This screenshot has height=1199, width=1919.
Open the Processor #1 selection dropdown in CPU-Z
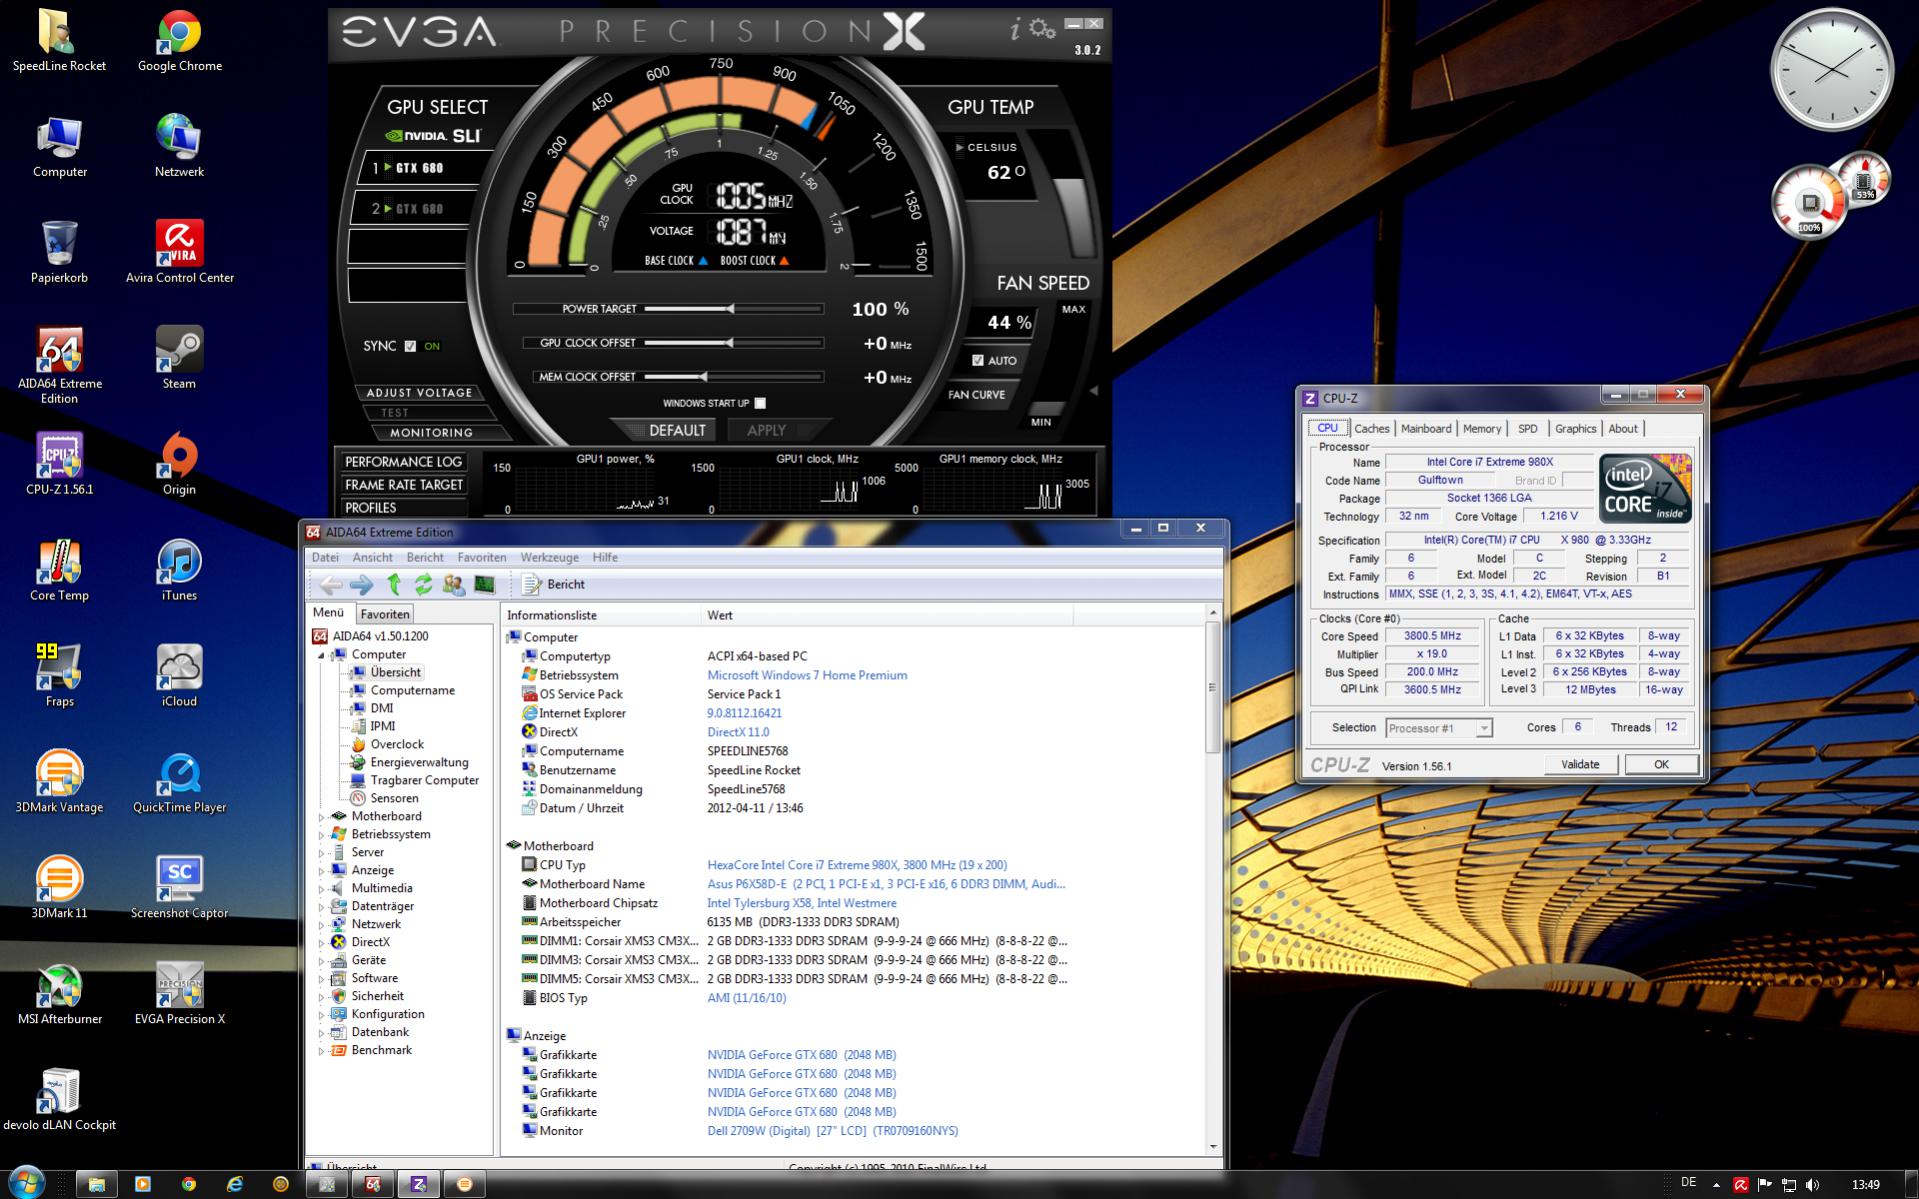pos(1439,728)
